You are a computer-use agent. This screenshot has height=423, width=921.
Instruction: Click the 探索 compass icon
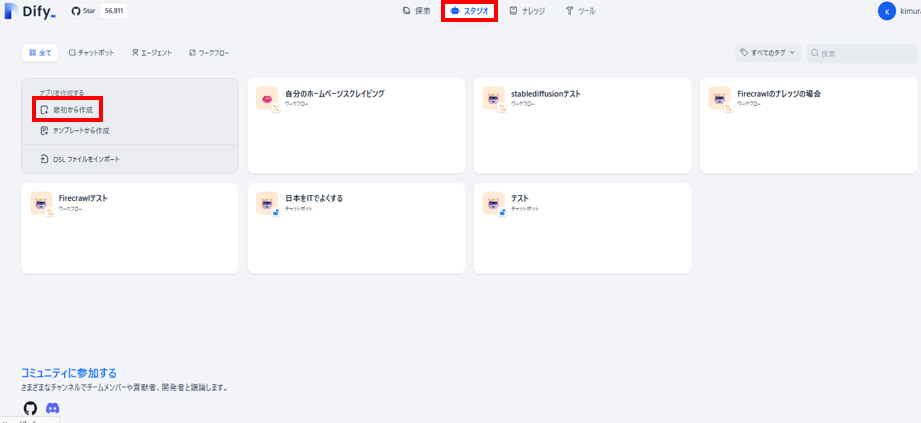click(406, 11)
